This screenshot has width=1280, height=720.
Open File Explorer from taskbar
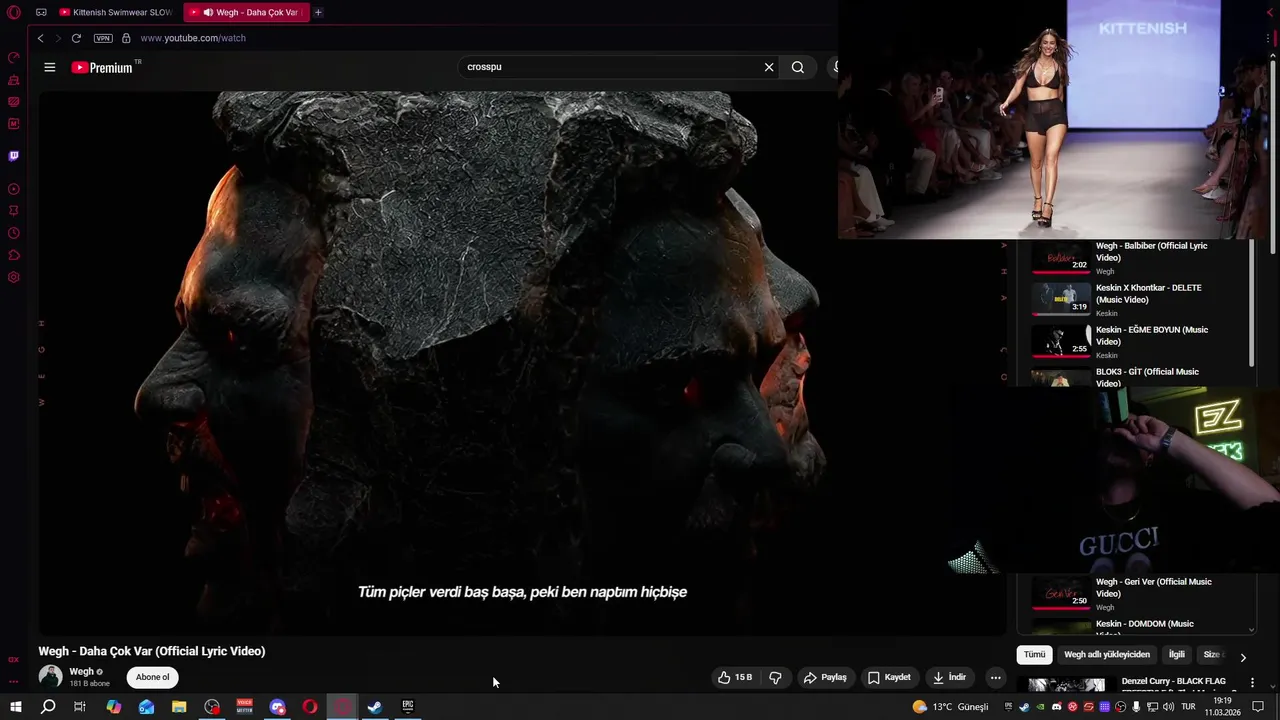tap(179, 707)
